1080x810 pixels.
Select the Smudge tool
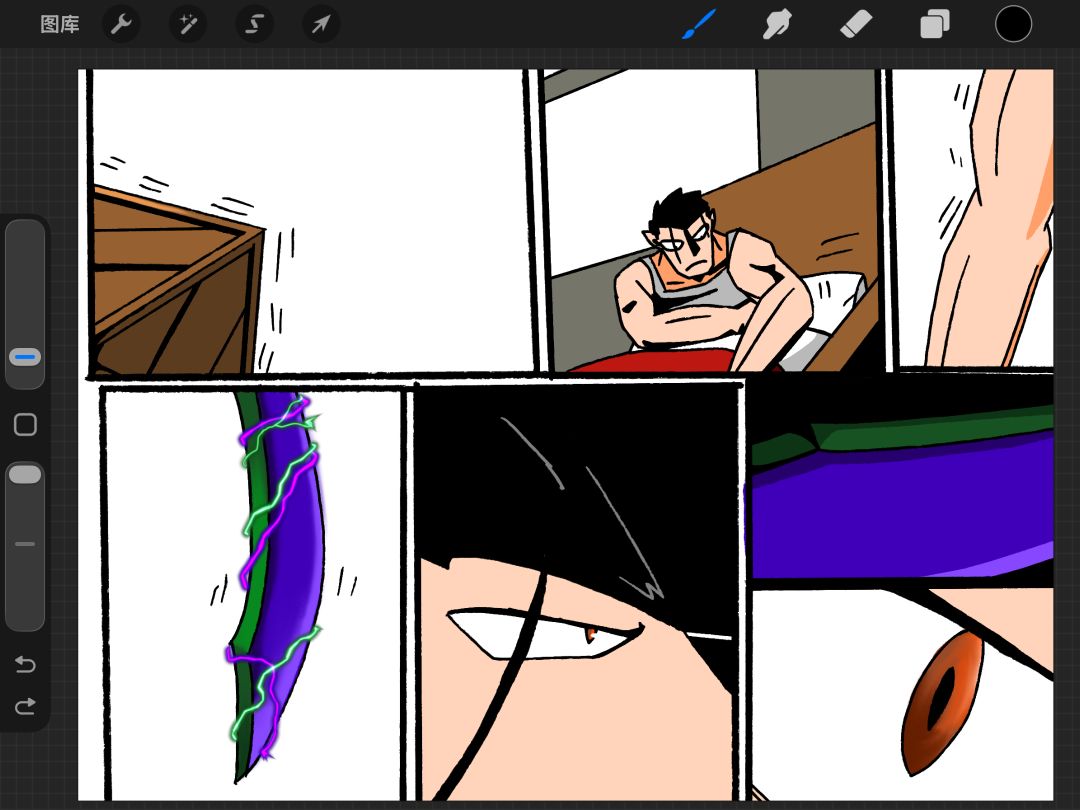[x=777, y=24]
